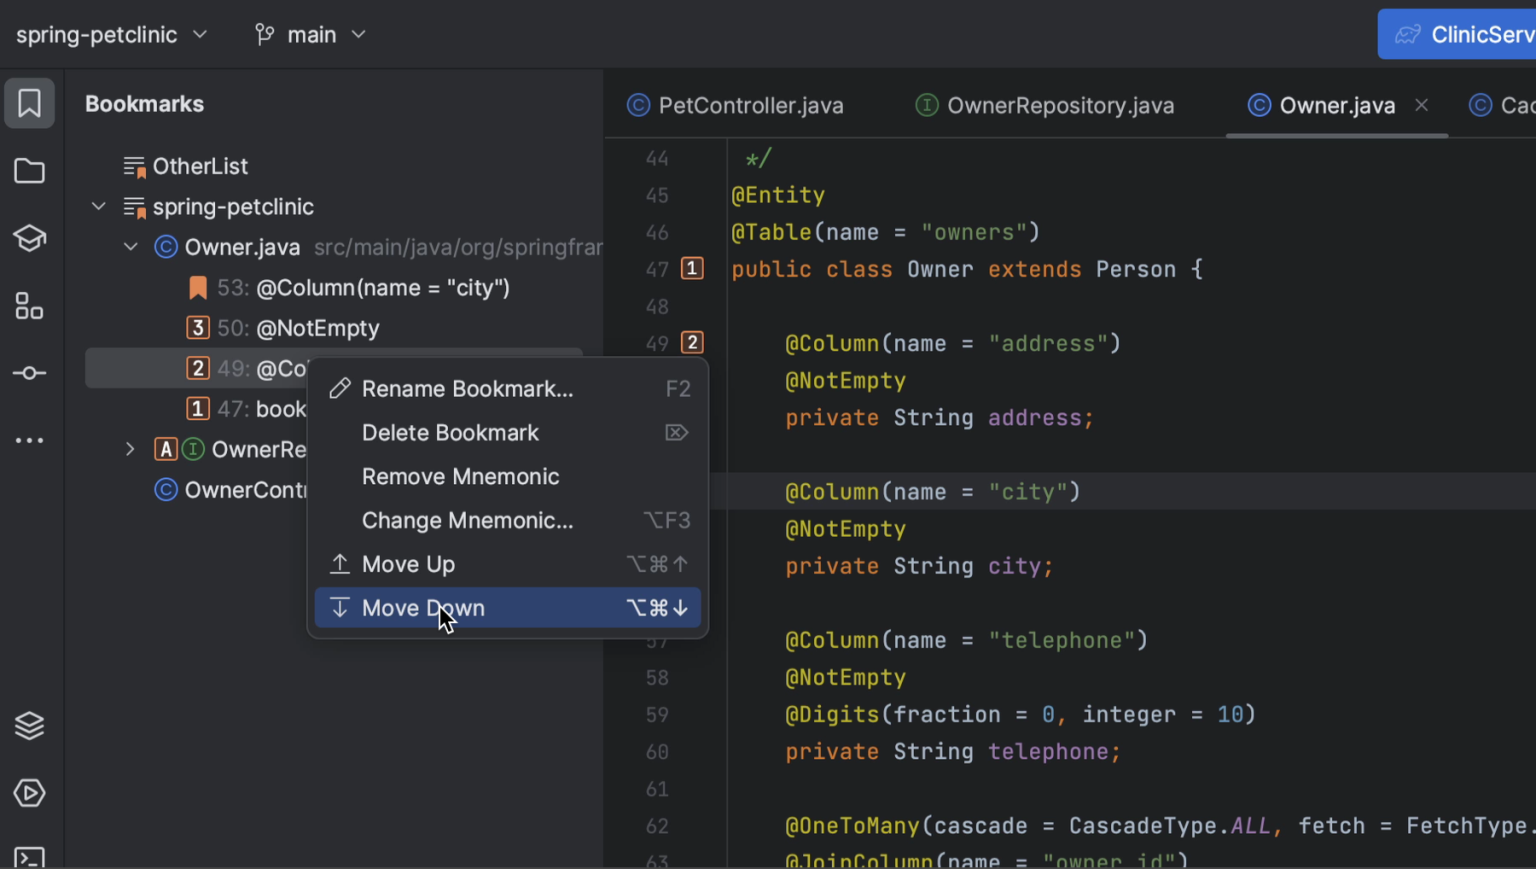Open the Run tool window
The height and width of the screenshot is (869, 1536).
pyautogui.click(x=29, y=793)
